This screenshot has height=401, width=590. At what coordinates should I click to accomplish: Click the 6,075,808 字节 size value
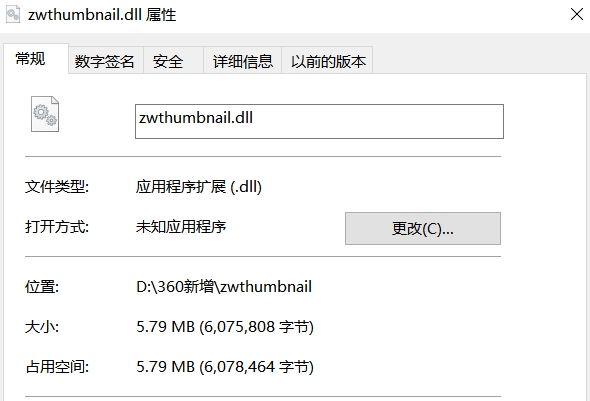point(256,327)
